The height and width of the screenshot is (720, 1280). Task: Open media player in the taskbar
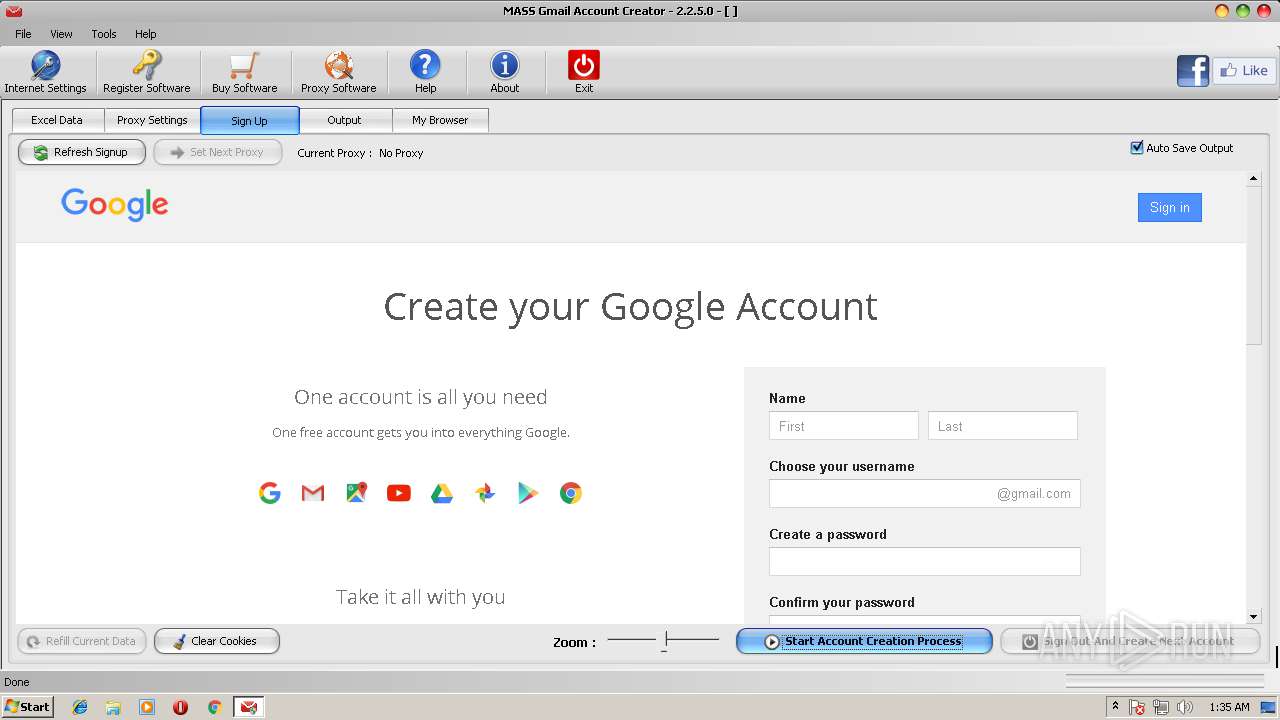(147, 707)
